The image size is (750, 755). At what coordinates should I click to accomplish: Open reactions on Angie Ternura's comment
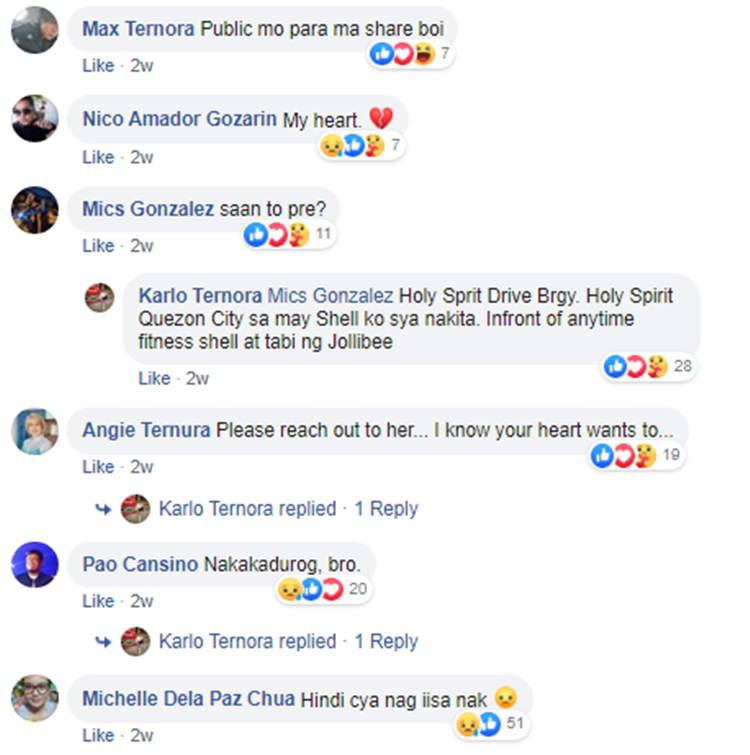(x=637, y=456)
